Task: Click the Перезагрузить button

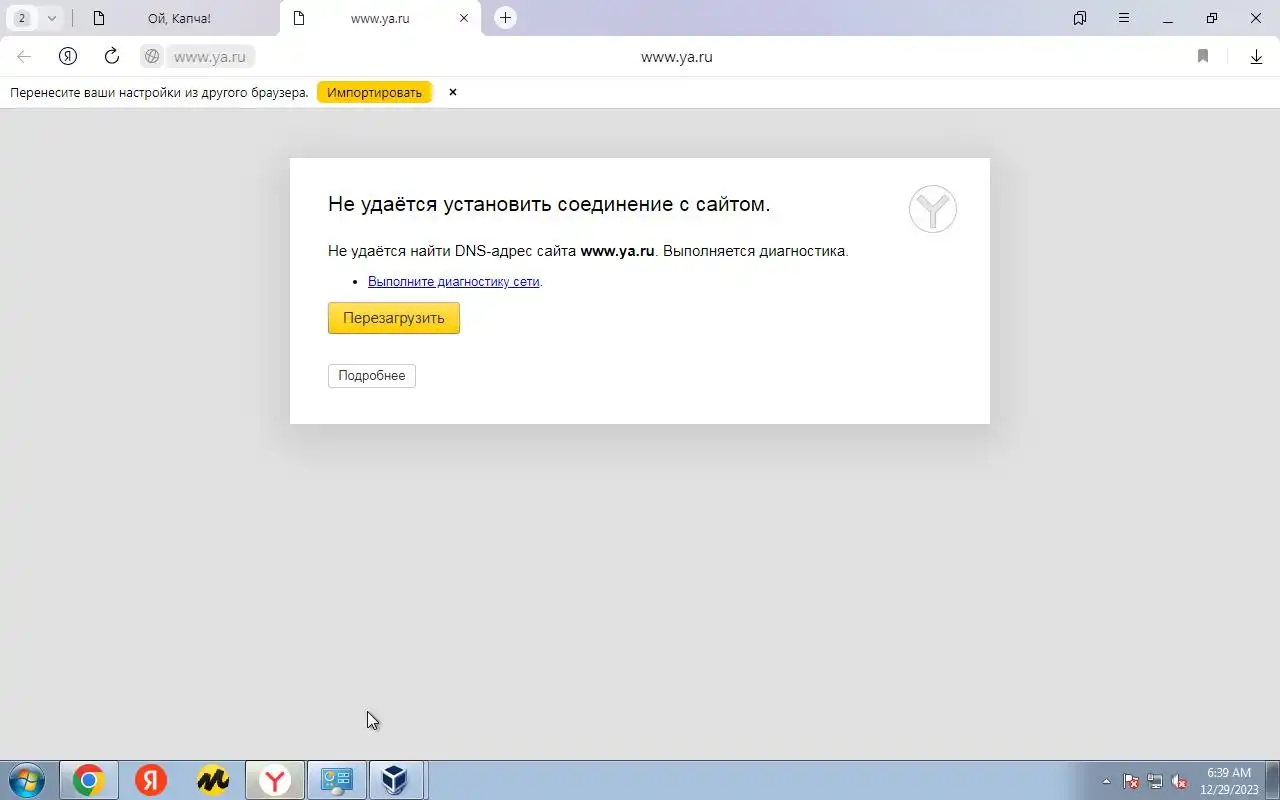Action: tap(394, 318)
